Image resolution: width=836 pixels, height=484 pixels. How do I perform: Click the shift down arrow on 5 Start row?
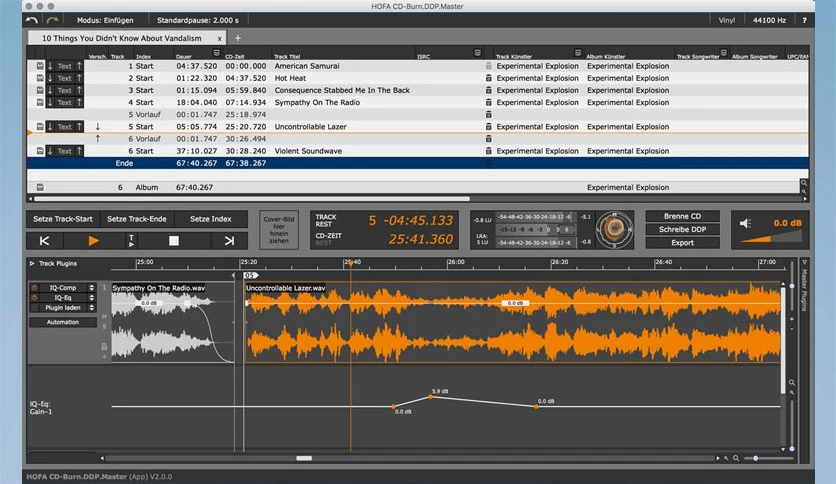pyautogui.click(x=98, y=127)
